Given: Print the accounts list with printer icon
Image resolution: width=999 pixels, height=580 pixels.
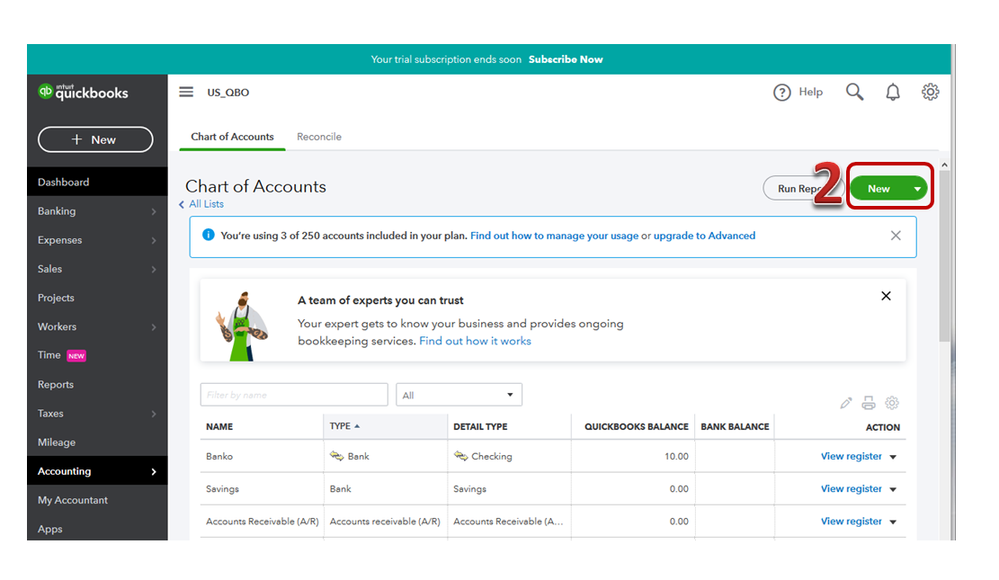Looking at the screenshot, I should click(868, 403).
